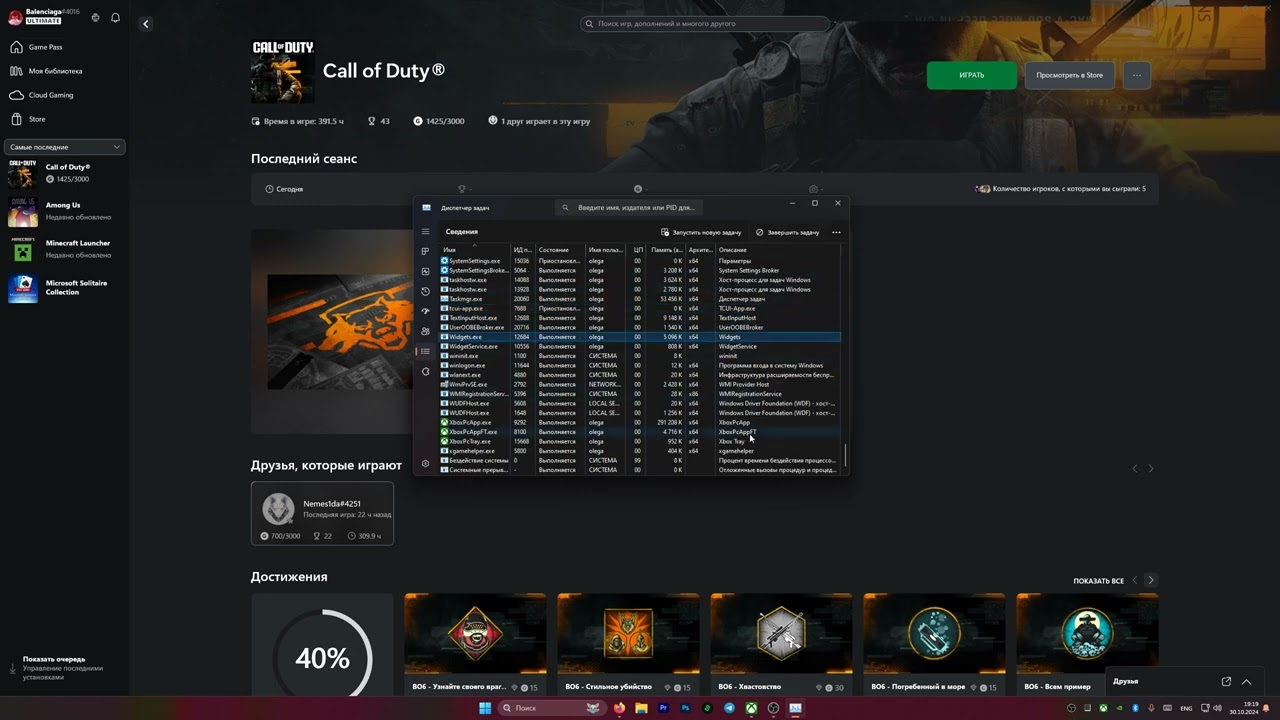Image resolution: width=1280 pixels, height=720 pixels.
Task: Click 'ПОКАЗАТЬ ВСЕ' achievements link
Action: click(x=1098, y=581)
